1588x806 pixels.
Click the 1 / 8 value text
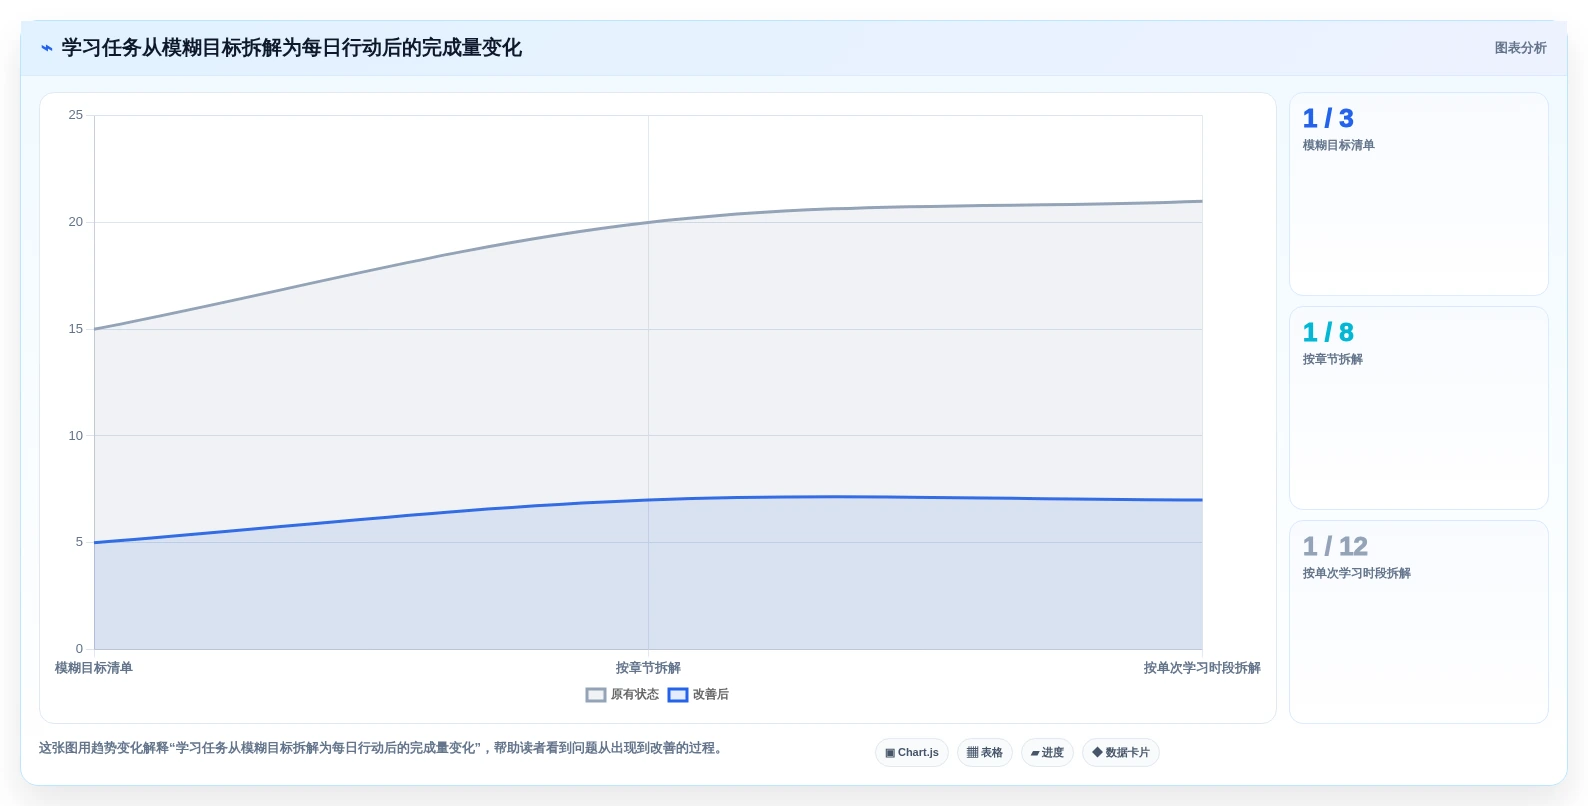click(x=1328, y=333)
